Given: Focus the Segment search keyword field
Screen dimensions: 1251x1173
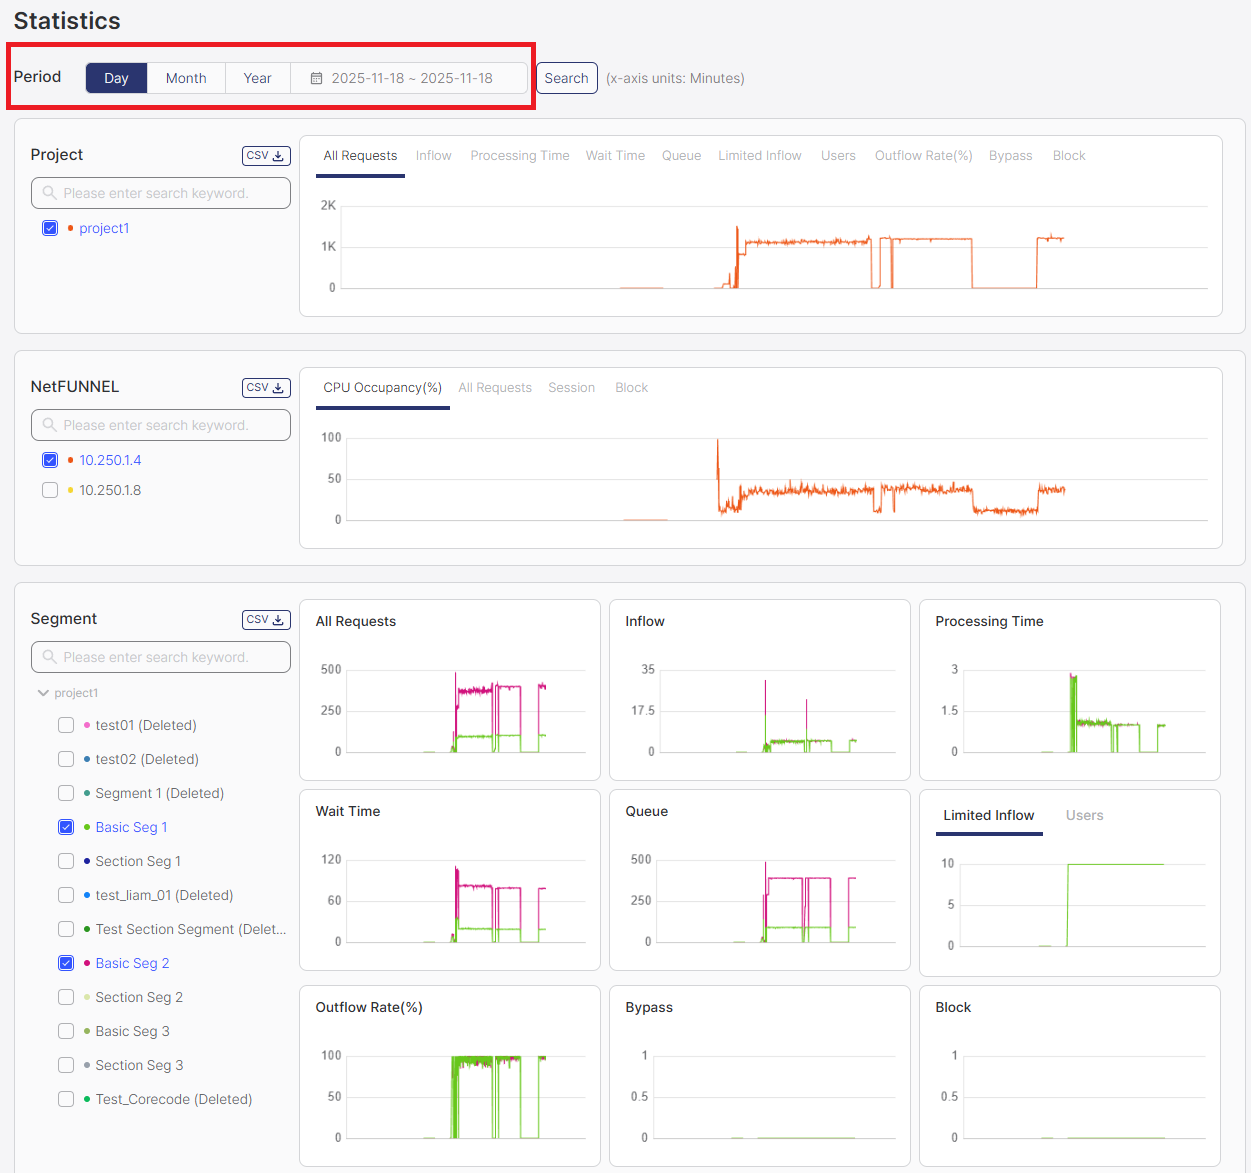Looking at the screenshot, I should [170, 657].
